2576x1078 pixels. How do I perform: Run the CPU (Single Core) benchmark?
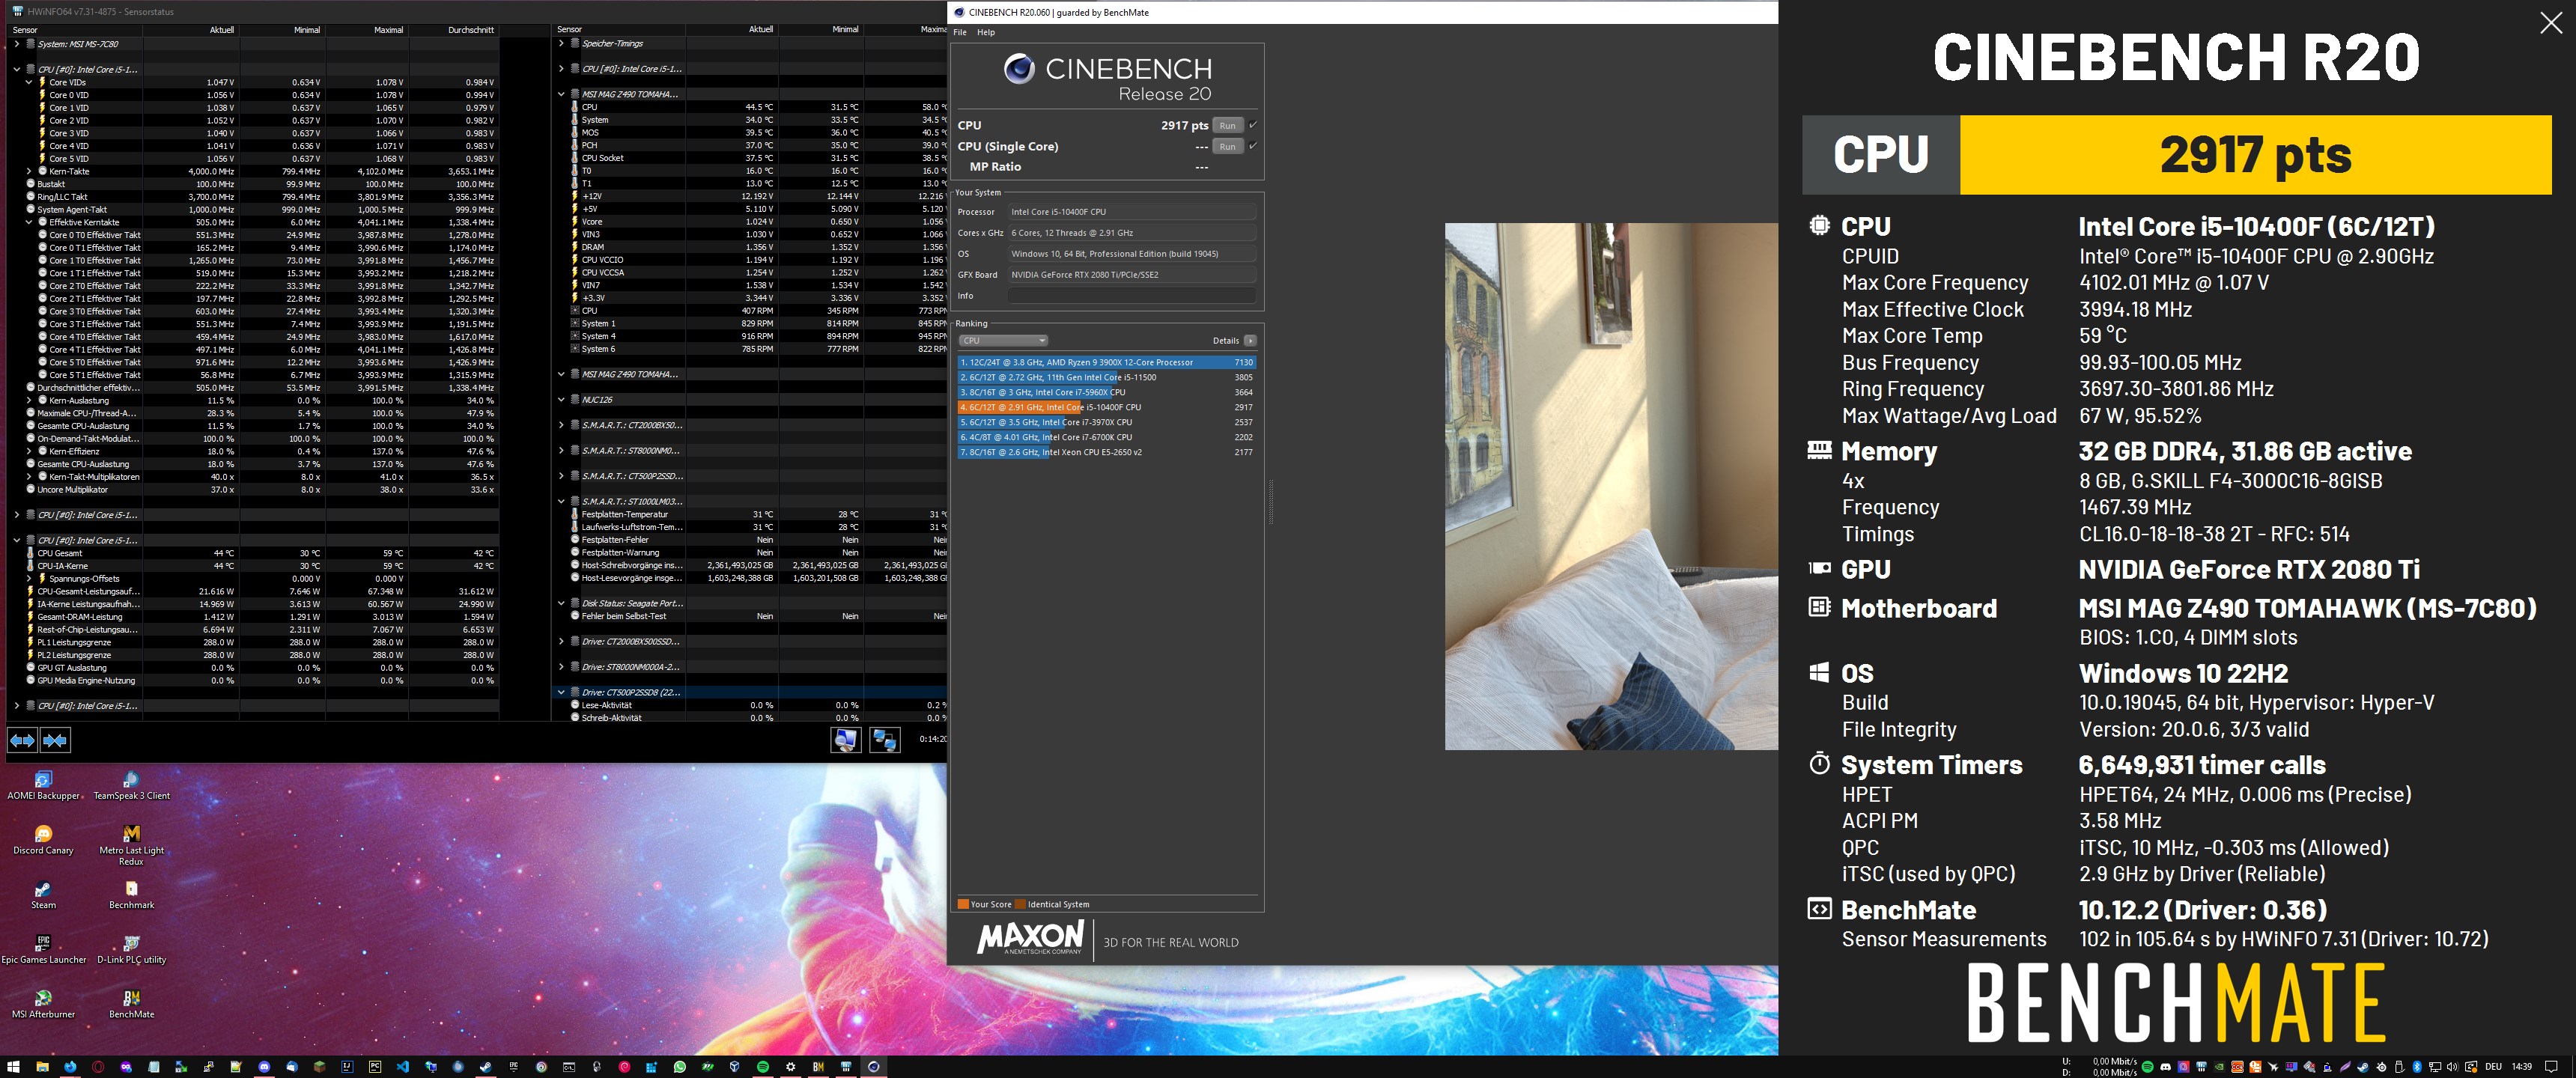[1227, 146]
